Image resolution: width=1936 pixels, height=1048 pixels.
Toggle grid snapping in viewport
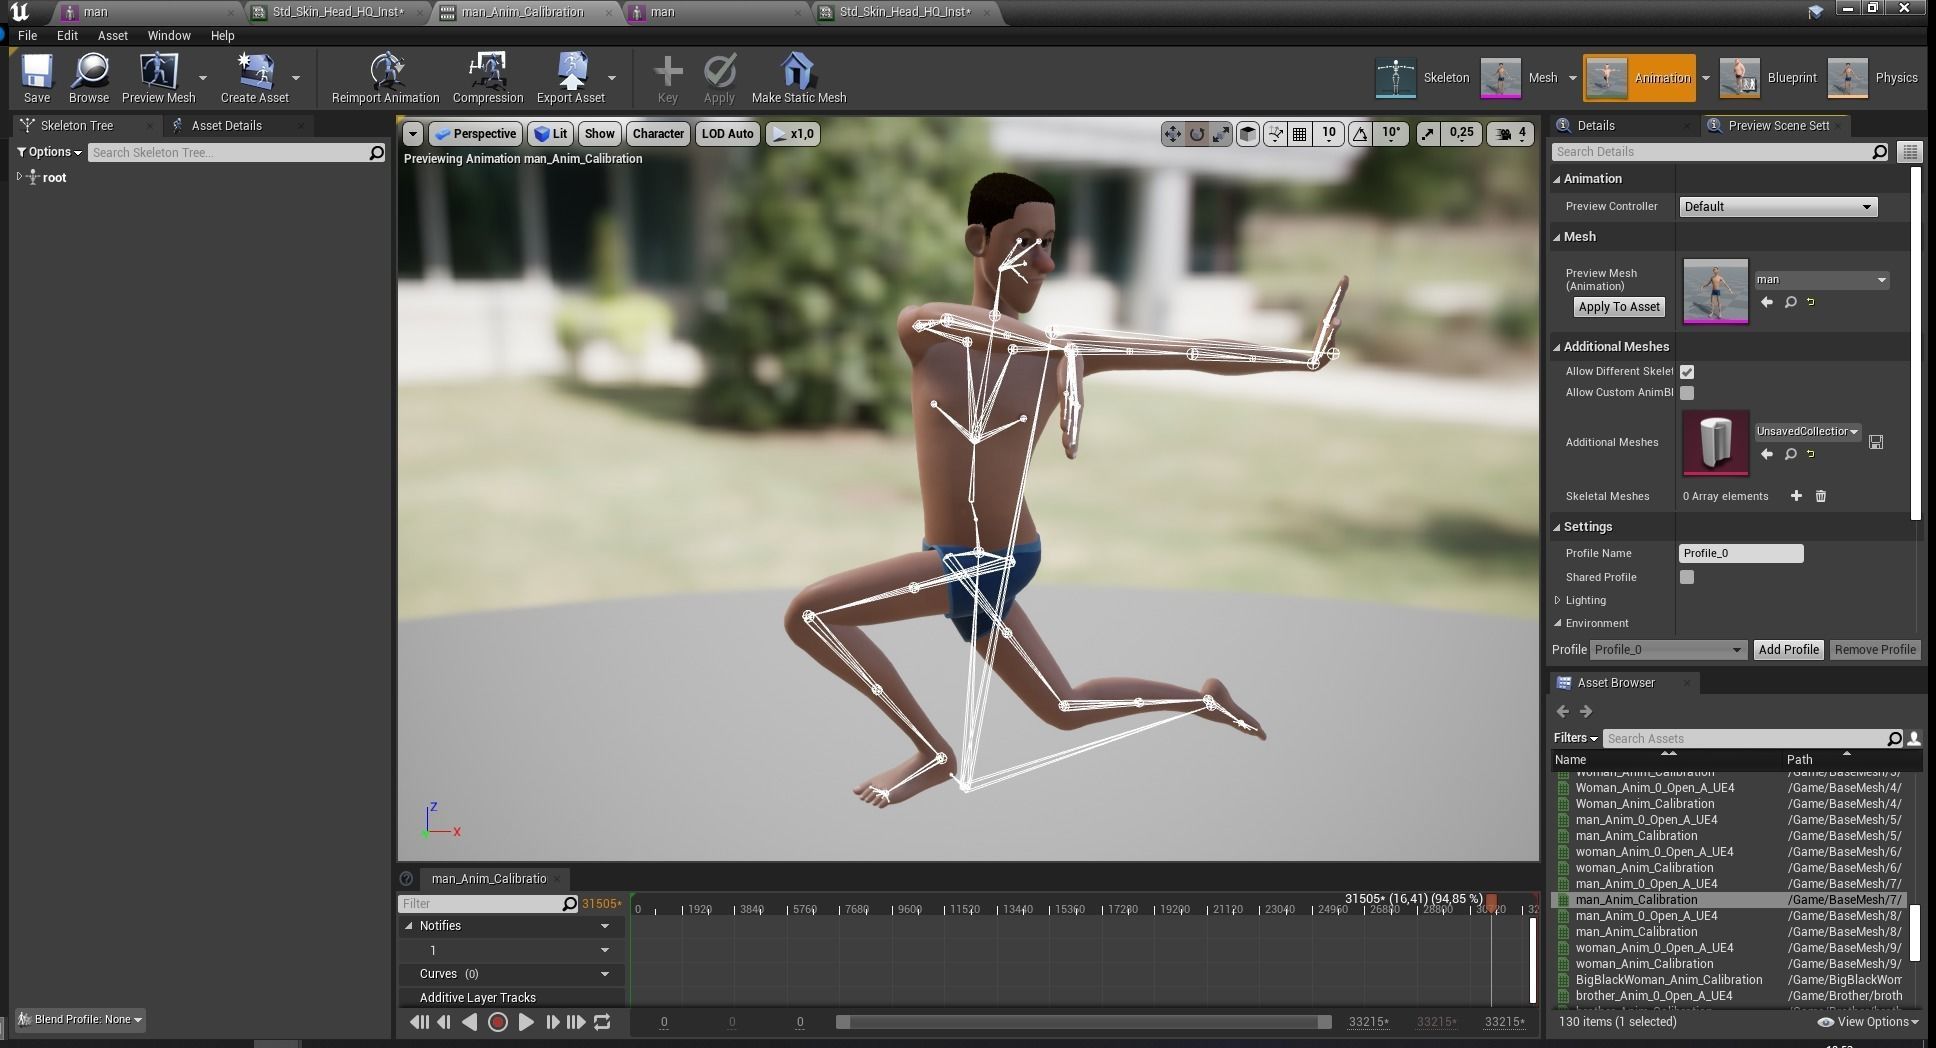click(1299, 134)
